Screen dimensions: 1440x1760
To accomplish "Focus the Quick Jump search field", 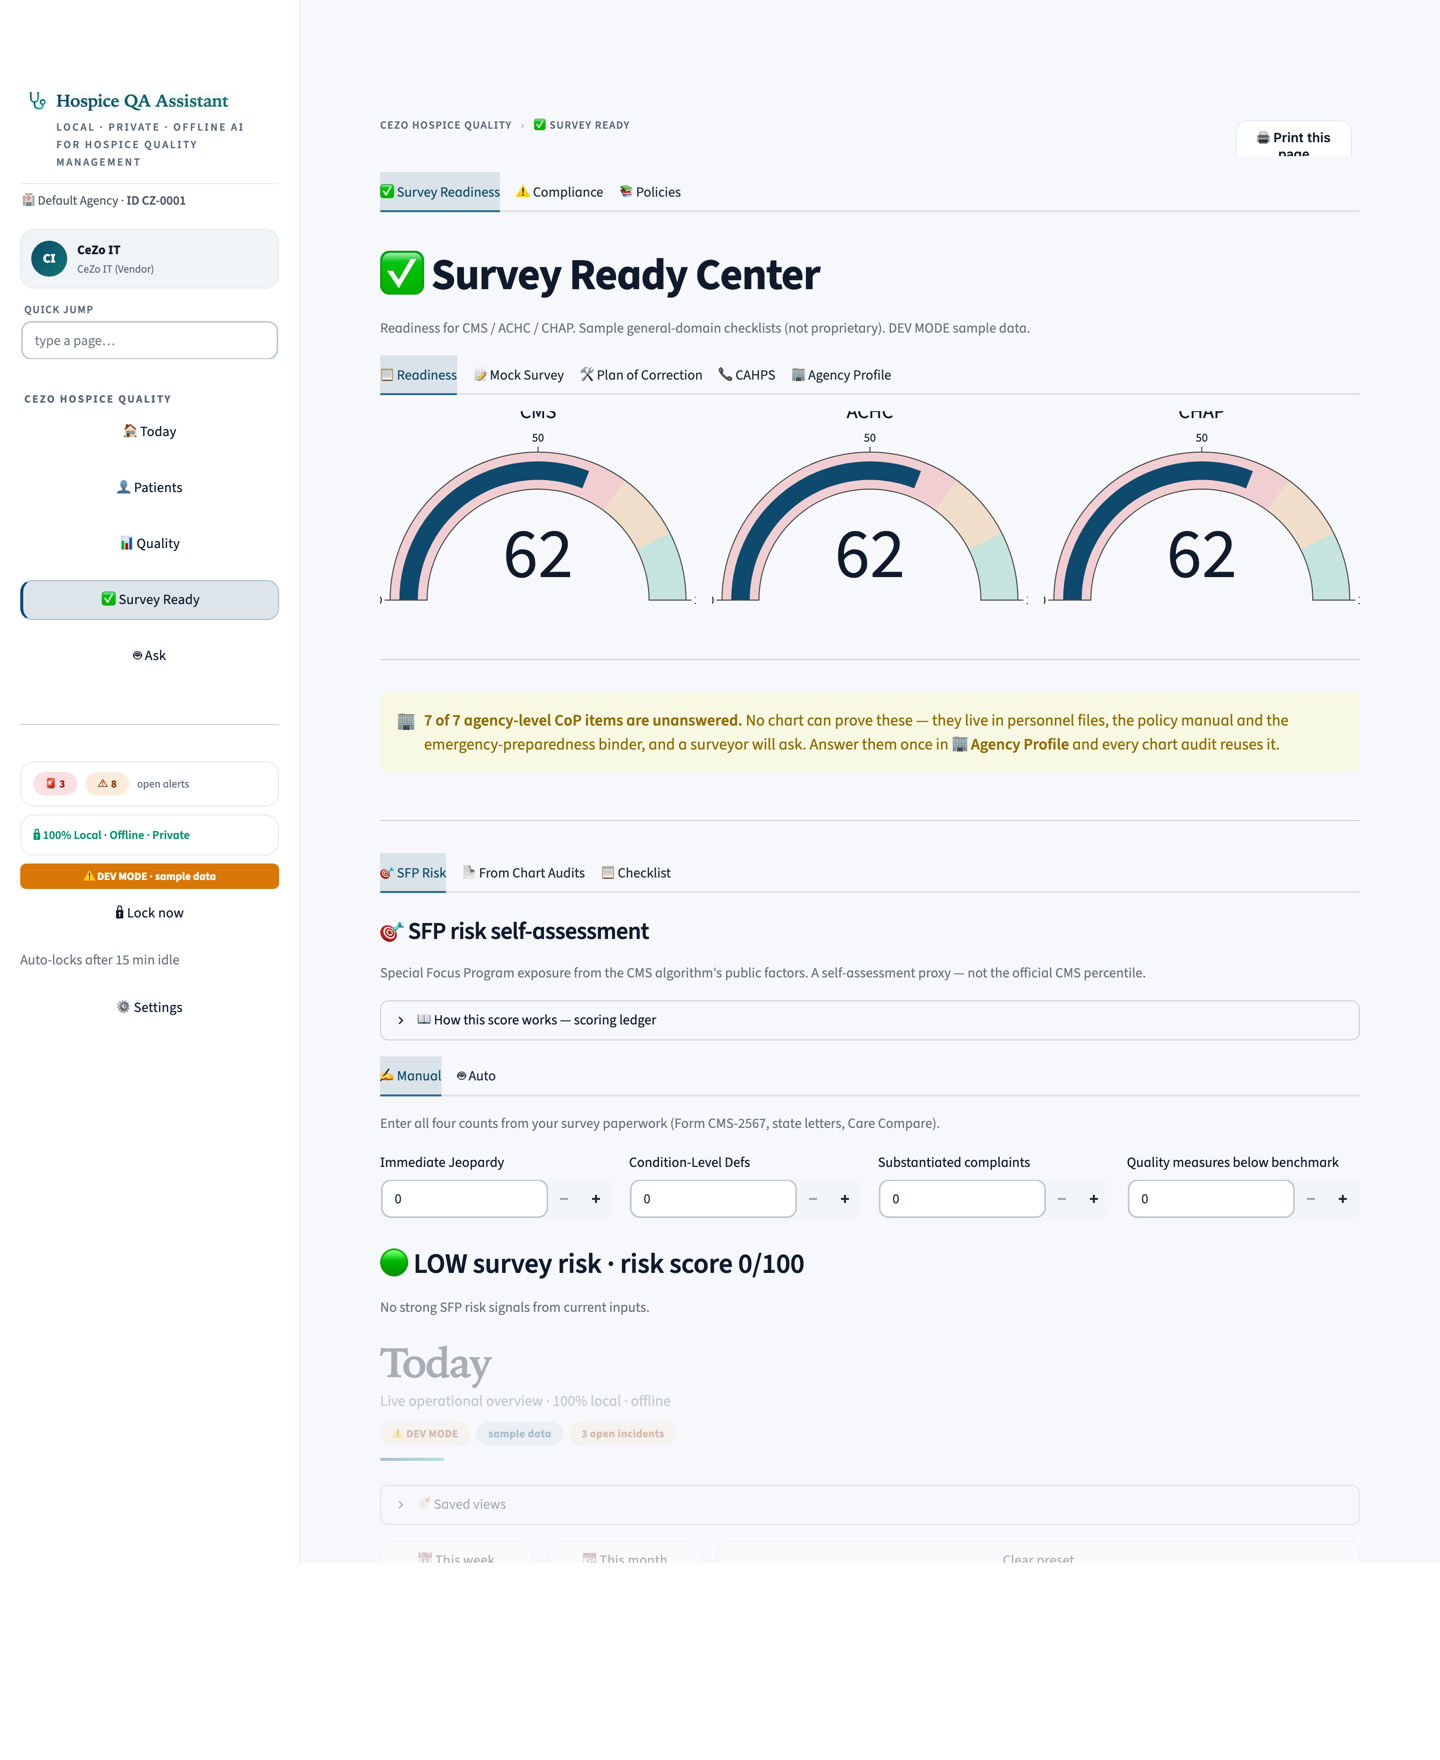I will pyautogui.click(x=150, y=340).
